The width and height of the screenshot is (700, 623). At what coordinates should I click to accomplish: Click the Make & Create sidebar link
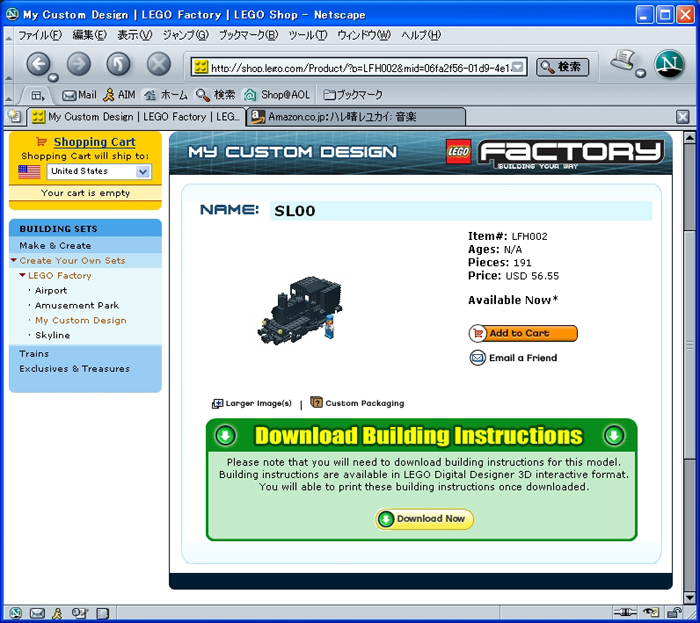[x=55, y=245]
